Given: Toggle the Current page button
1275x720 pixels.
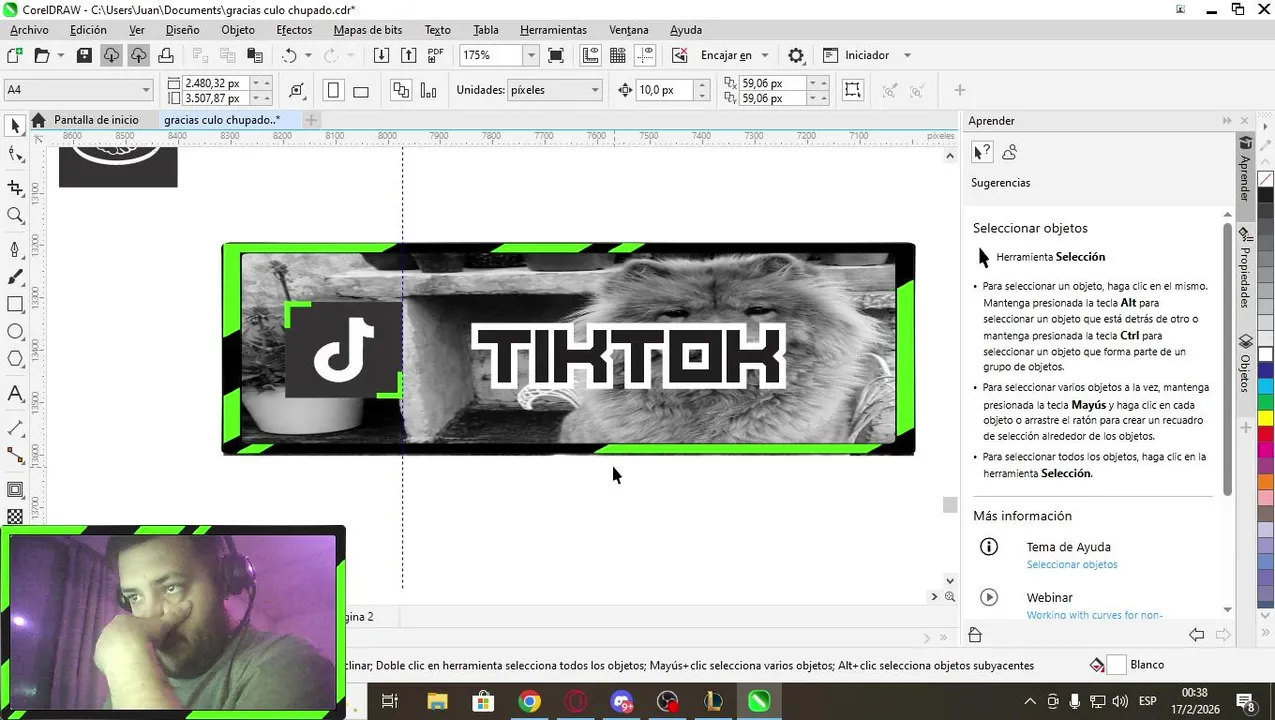Looking at the screenshot, I should (429, 91).
